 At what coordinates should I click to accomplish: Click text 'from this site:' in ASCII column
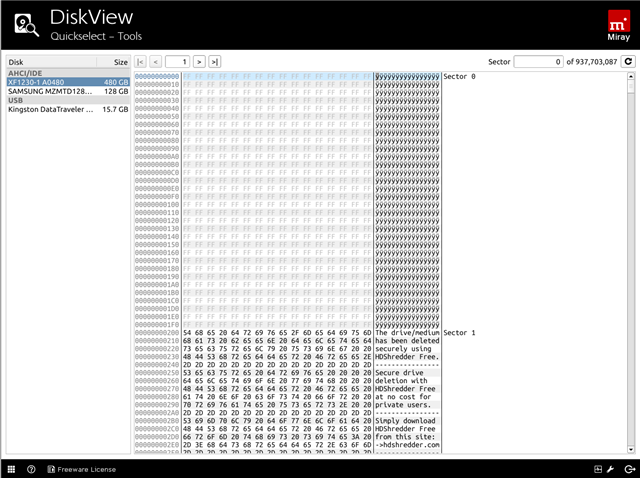point(405,437)
